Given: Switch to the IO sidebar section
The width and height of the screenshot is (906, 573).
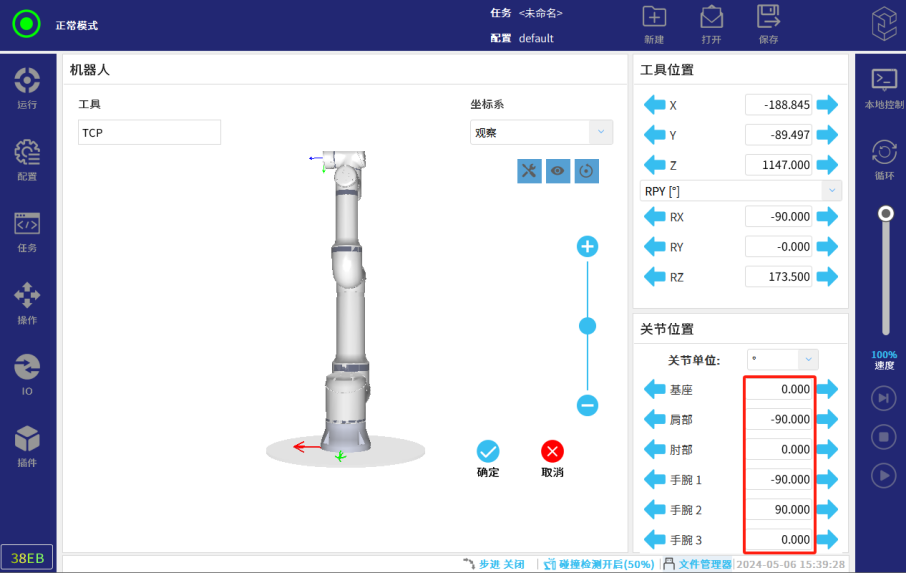Looking at the screenshot, I should pyautogui.click(x=27, y=372).
